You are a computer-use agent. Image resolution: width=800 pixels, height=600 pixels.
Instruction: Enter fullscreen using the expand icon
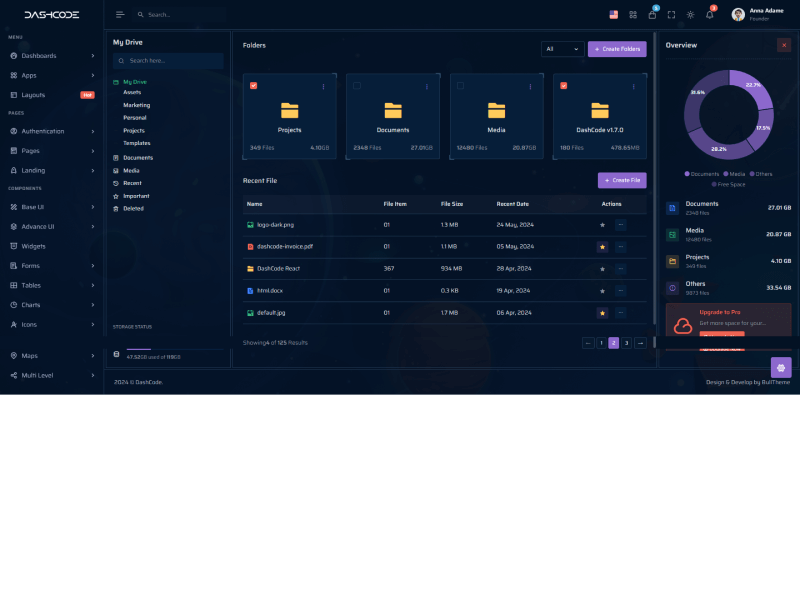(672, 14)
